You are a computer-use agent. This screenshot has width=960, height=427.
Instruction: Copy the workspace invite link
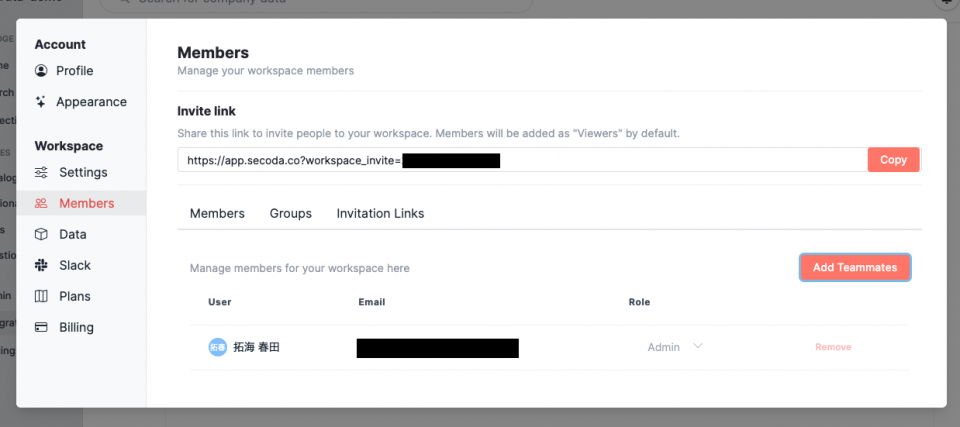click(893, 160)
